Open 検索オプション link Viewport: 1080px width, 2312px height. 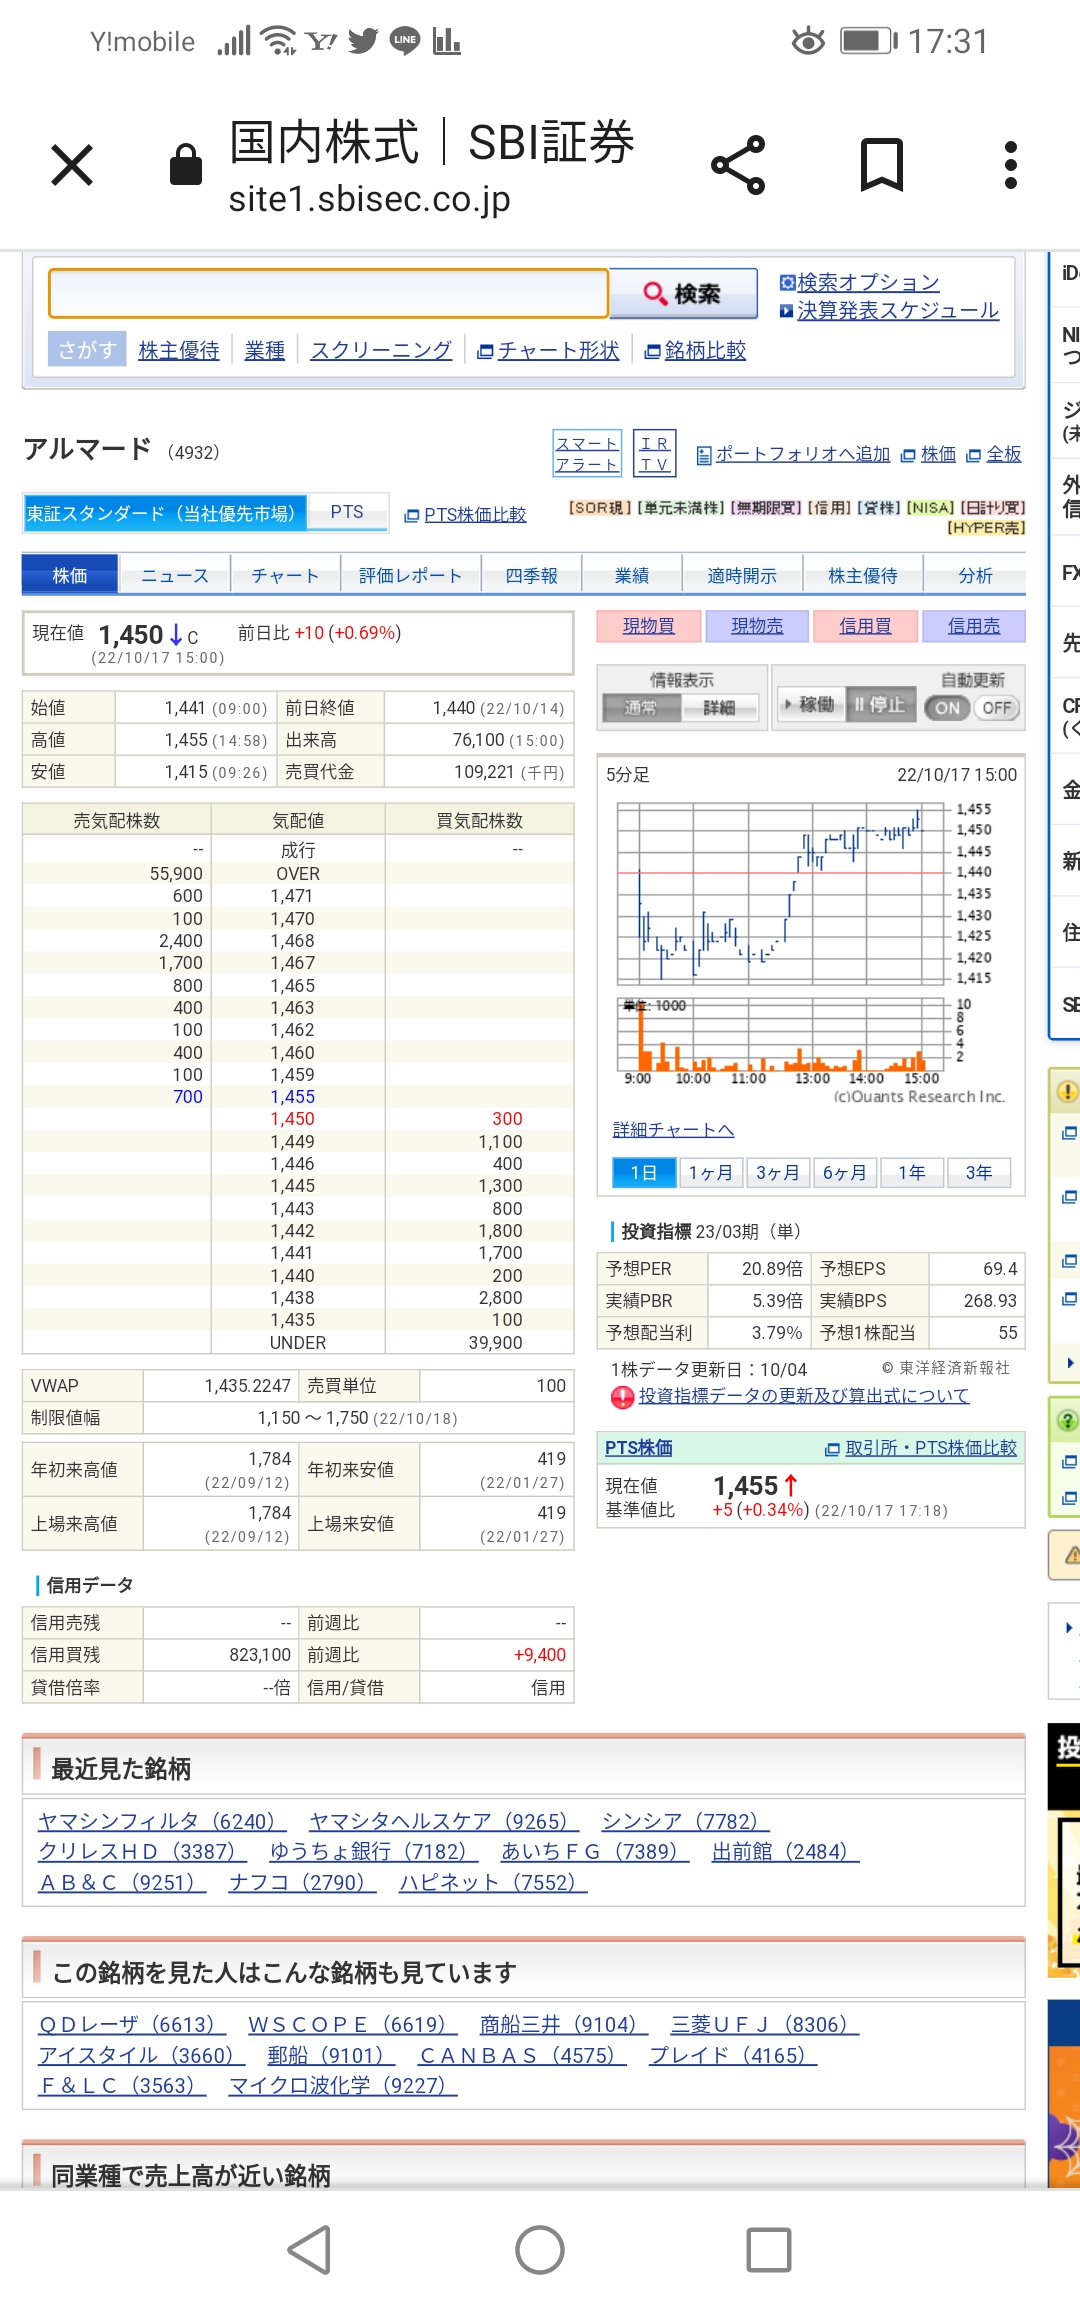868,282
